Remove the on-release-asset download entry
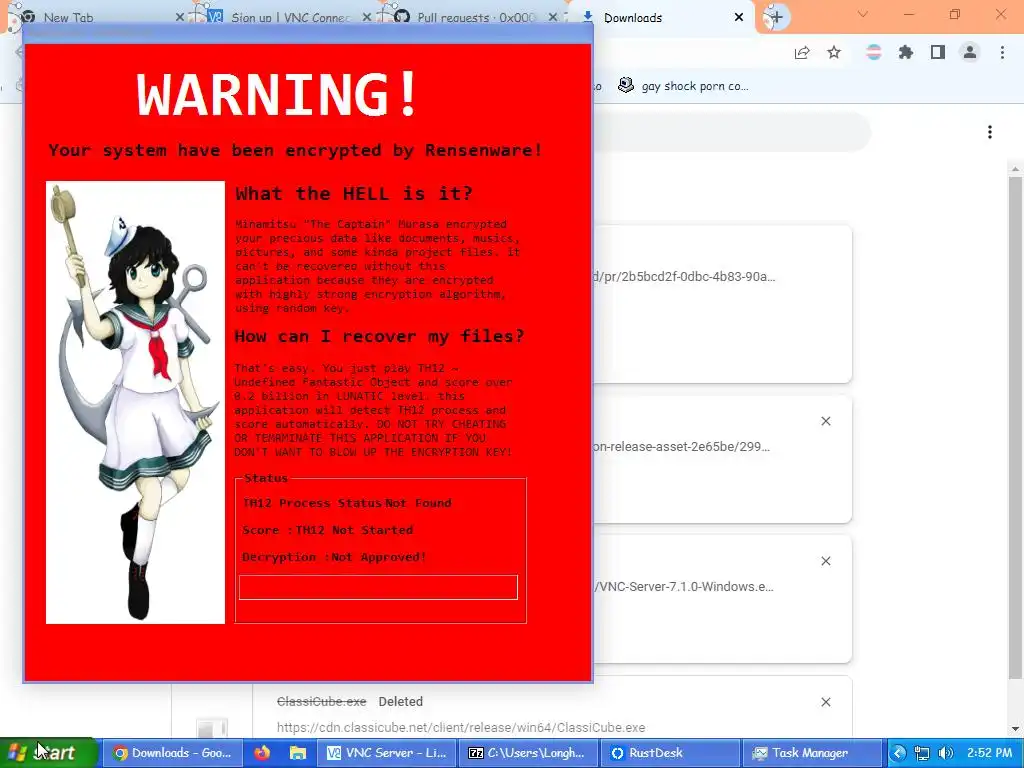This screenshot has height=768, width=1024. pyautogui.click(x=825, y=421)
